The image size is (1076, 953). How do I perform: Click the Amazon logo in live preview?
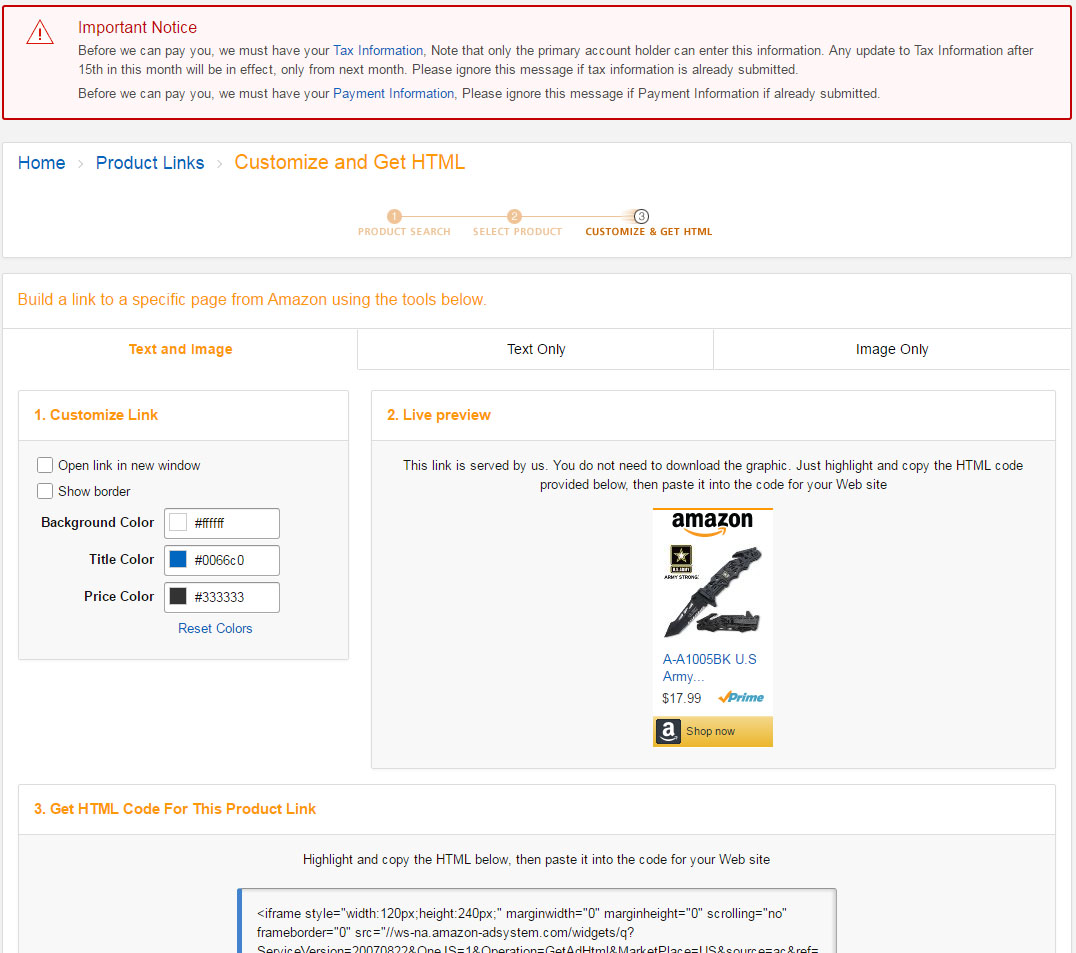pos(712,523)
